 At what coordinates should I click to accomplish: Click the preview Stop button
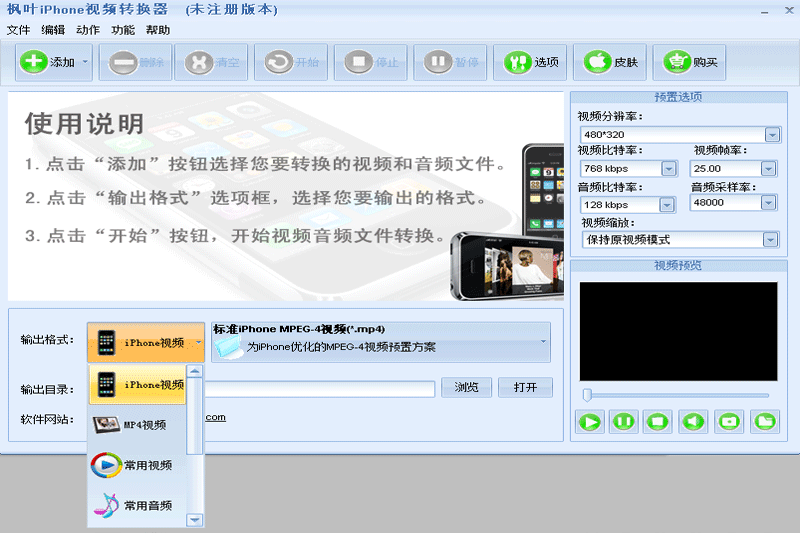coord(658,422)
